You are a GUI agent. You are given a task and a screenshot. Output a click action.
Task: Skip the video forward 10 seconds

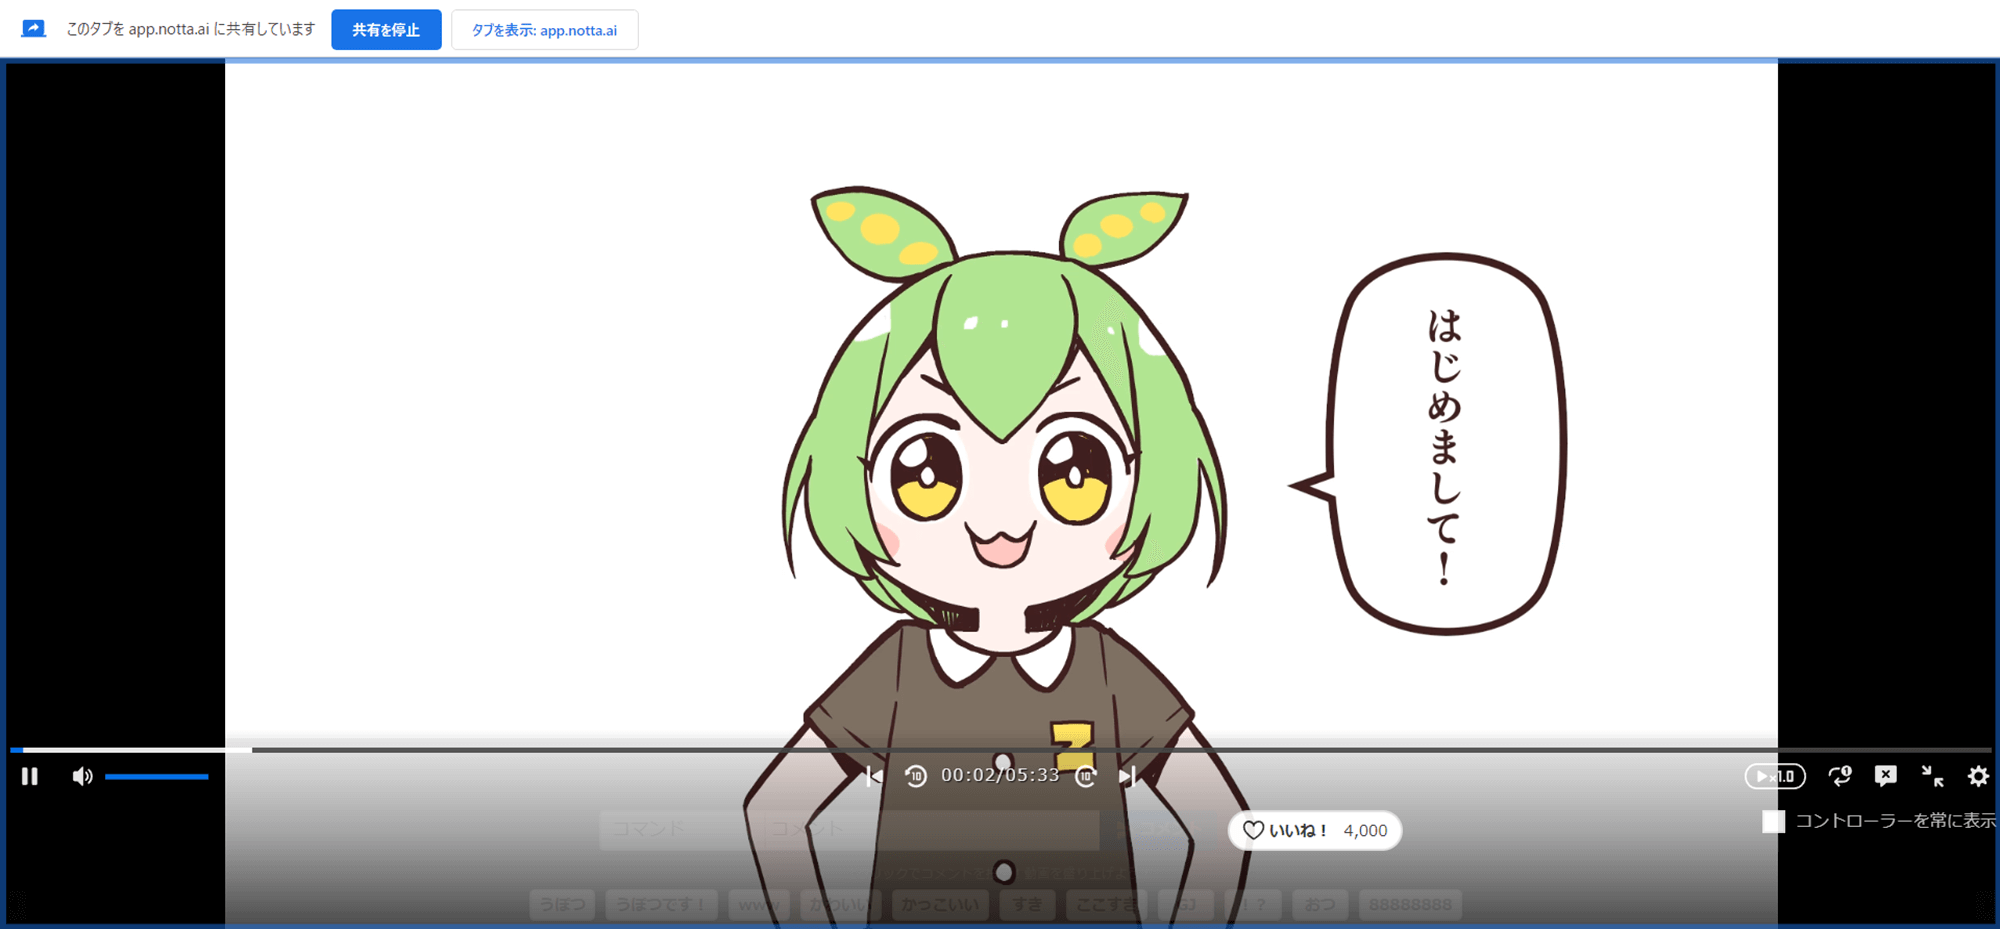pyautogui.click(x=1086, y=776)
